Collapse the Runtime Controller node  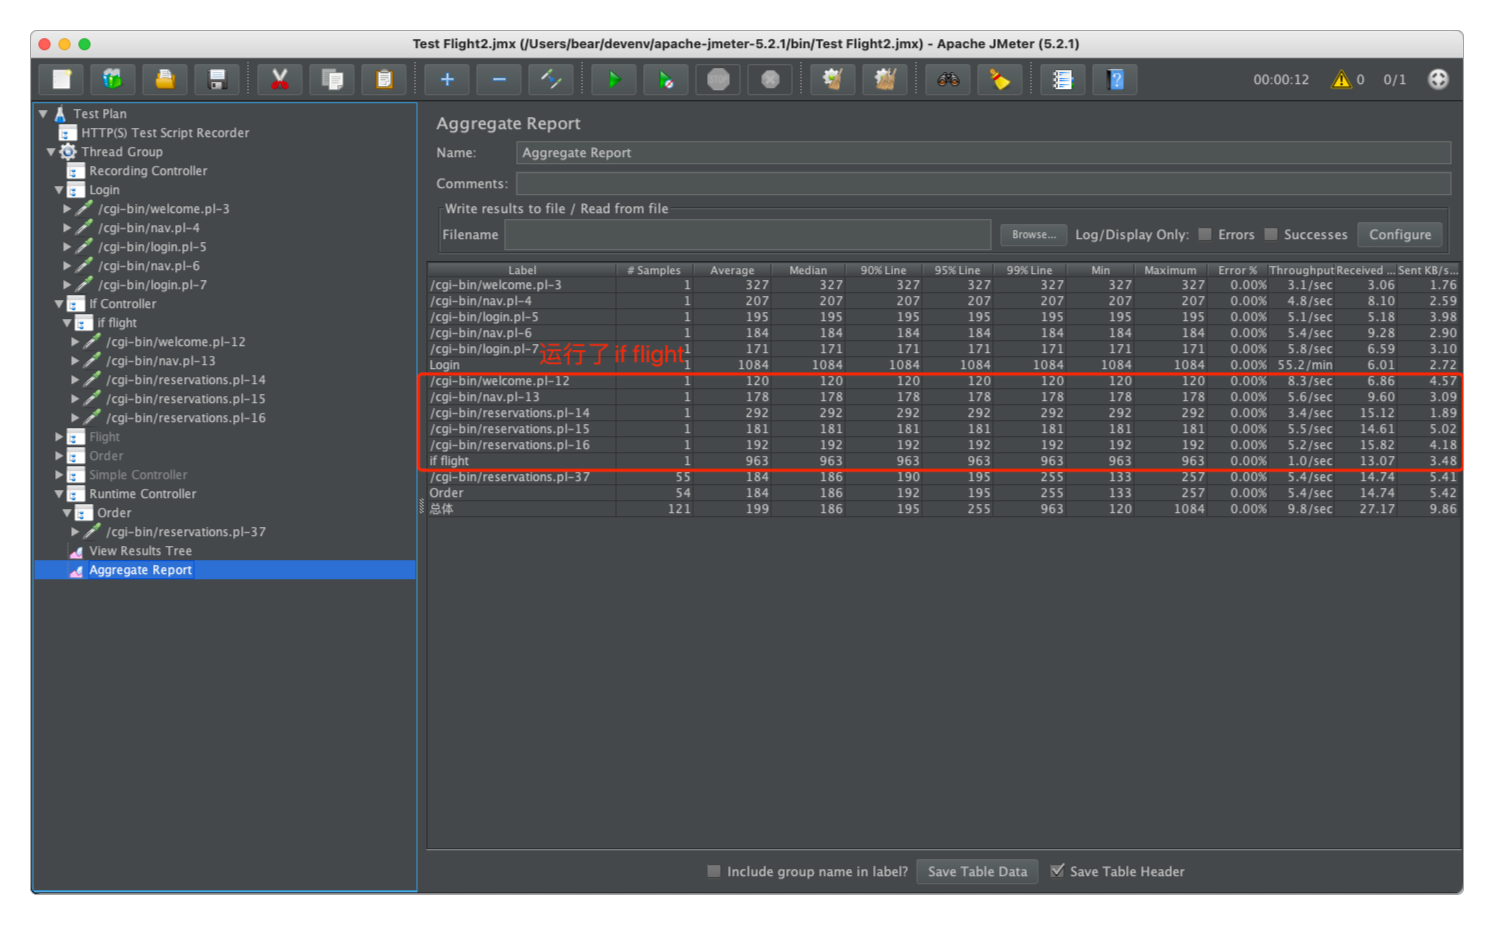tap(59, 494)
